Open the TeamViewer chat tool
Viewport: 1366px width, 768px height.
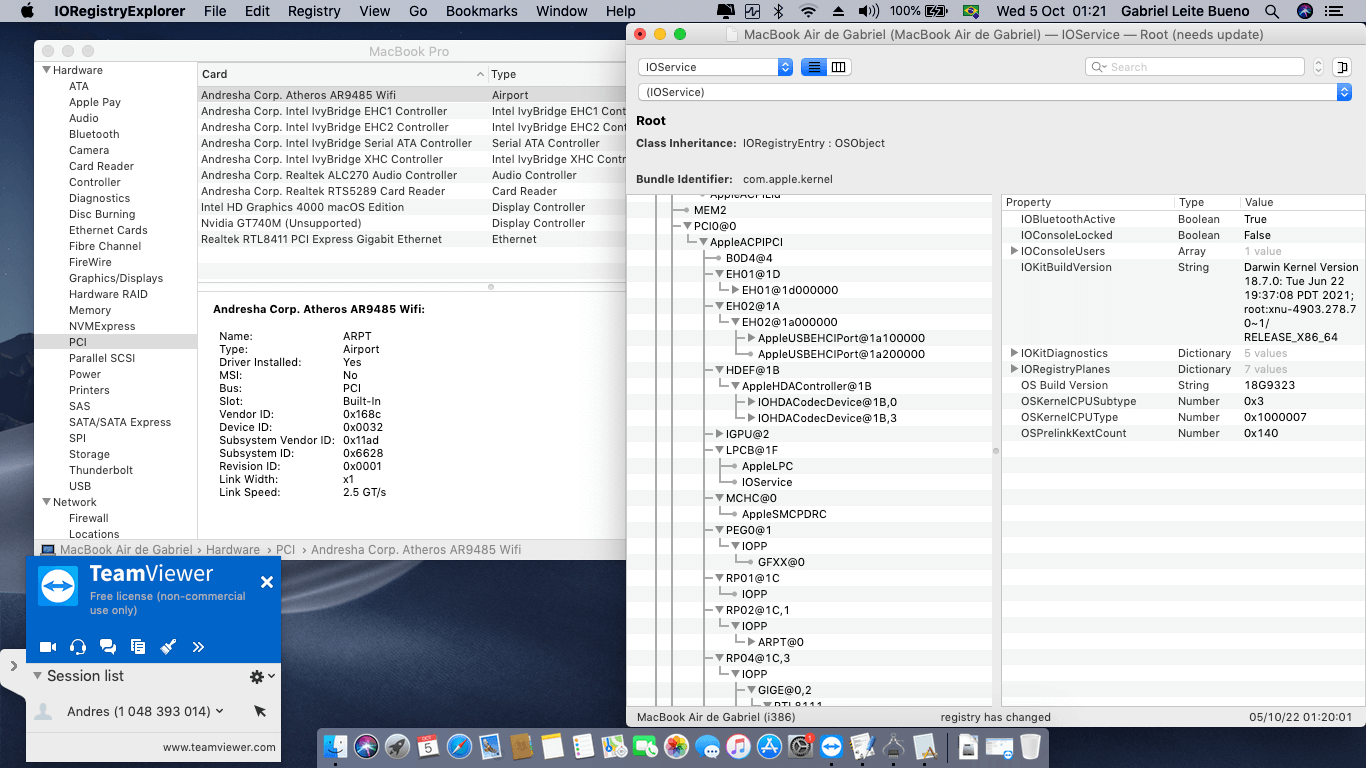click(x=107, y=647)
